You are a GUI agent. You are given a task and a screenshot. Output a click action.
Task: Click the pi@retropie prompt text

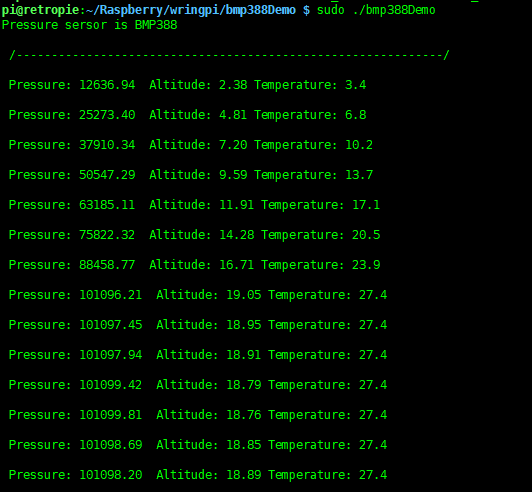click(x=40, y=10)
